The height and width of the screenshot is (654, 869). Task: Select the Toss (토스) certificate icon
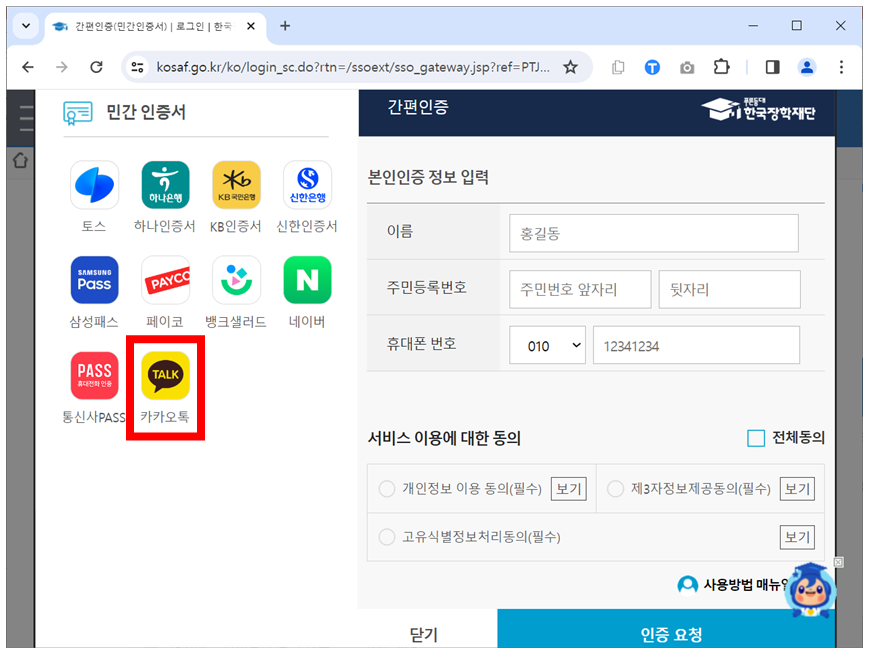[94, 185]
